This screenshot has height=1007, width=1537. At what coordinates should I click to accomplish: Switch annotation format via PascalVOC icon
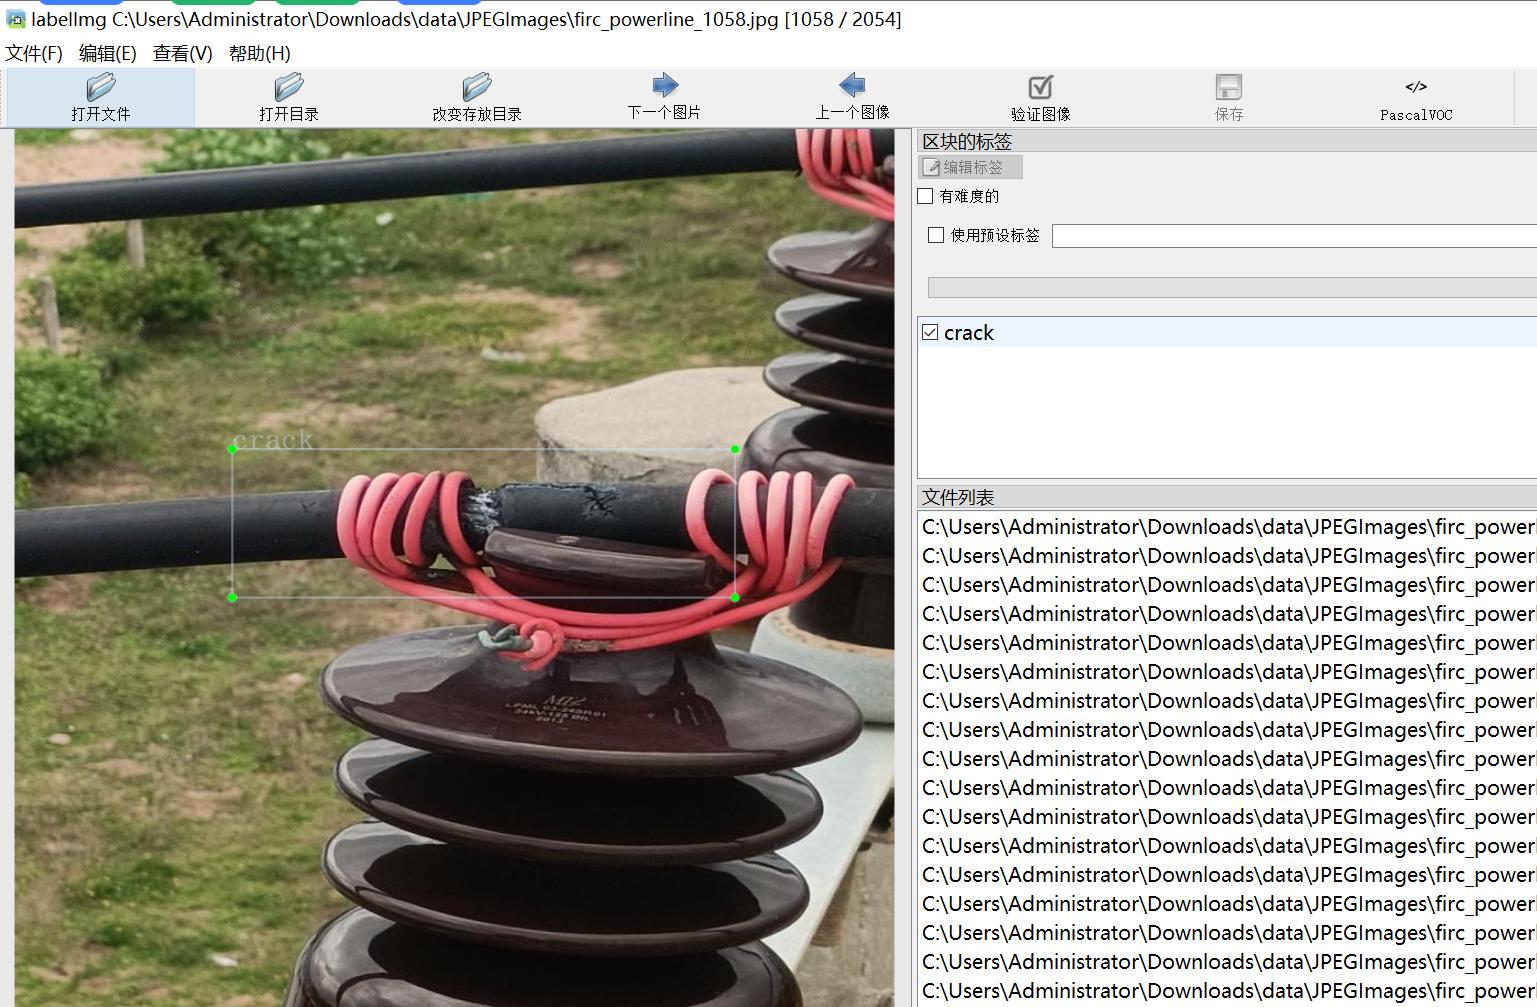1416,88
